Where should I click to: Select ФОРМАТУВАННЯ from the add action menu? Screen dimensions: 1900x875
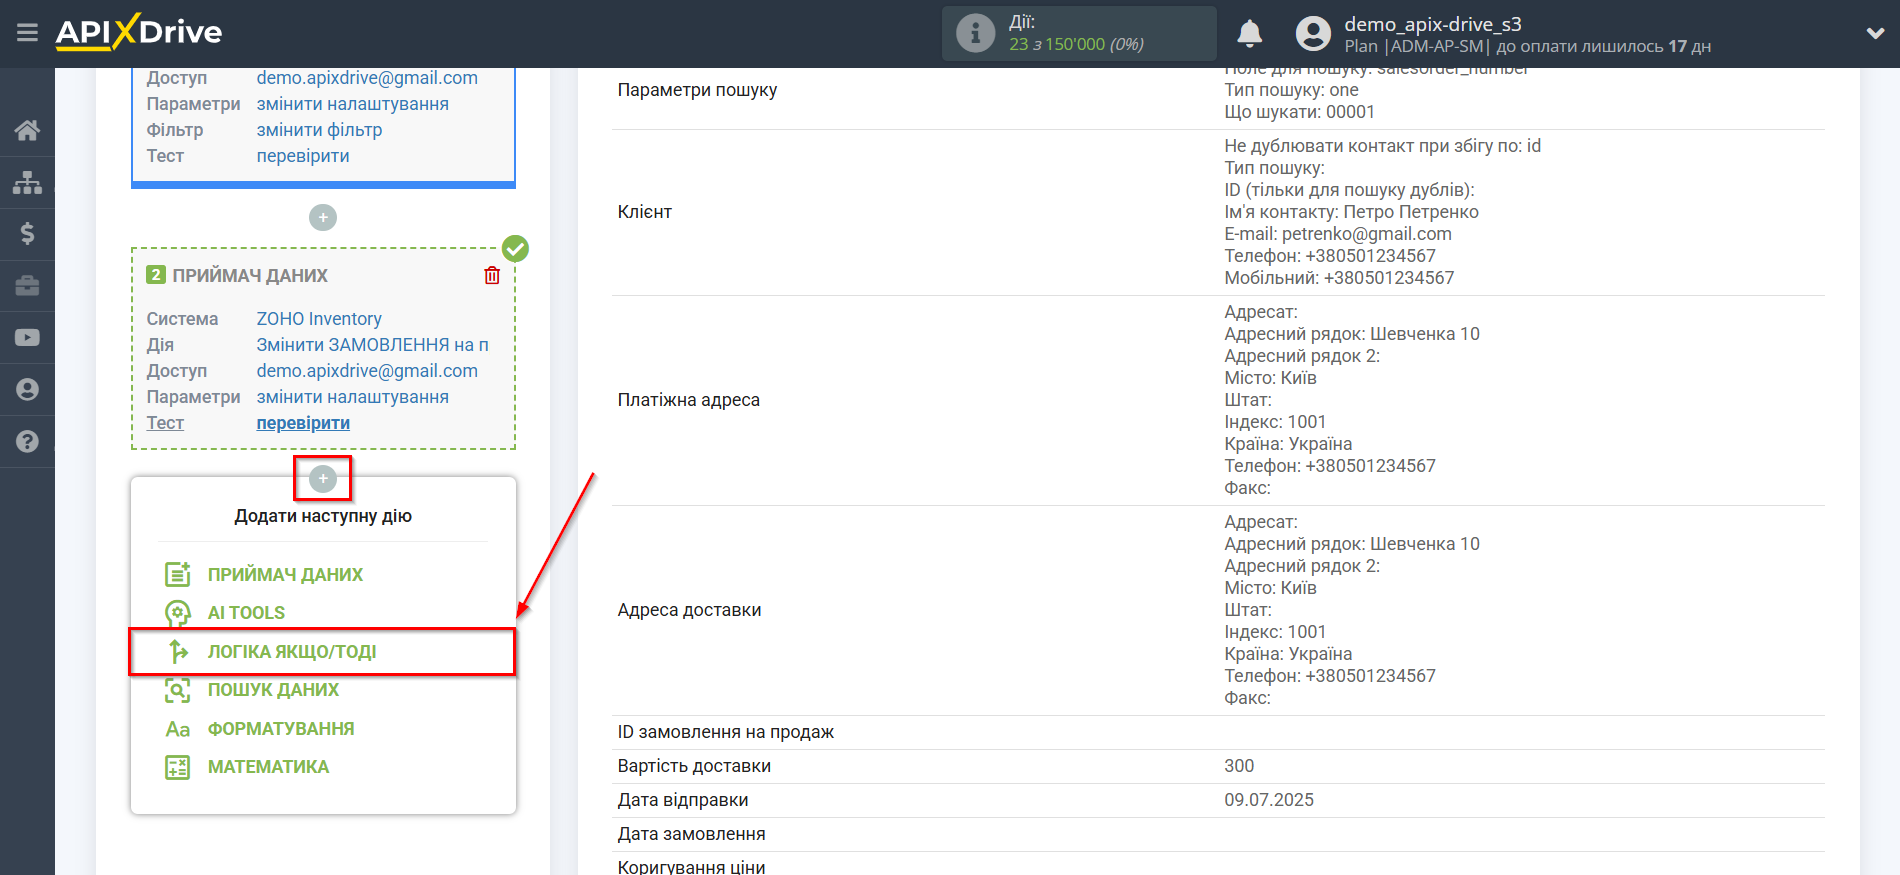[x=281, y=729]
